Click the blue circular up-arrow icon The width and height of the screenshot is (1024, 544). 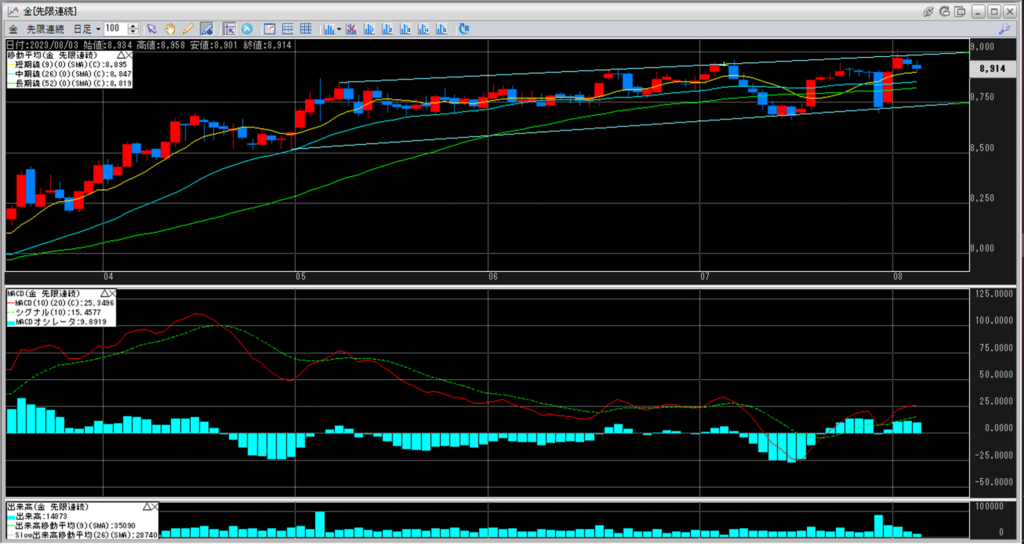pyautogui.click(x=247, y=29)
